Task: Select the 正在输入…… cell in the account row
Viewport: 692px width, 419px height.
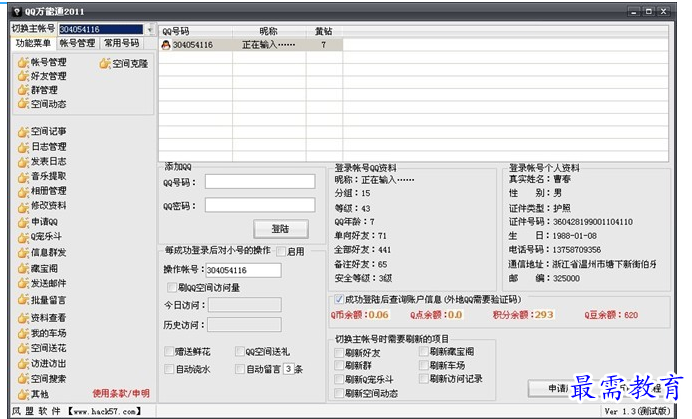Action: click(269, 45)
